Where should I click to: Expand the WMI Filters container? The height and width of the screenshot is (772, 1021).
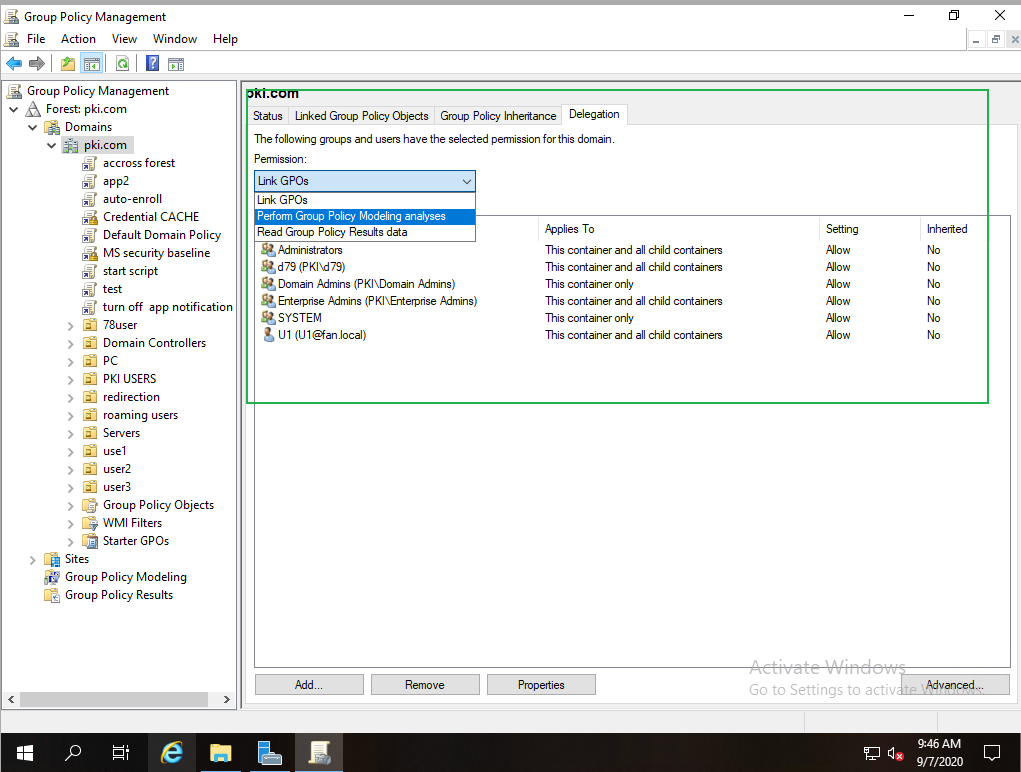(70, 523)
